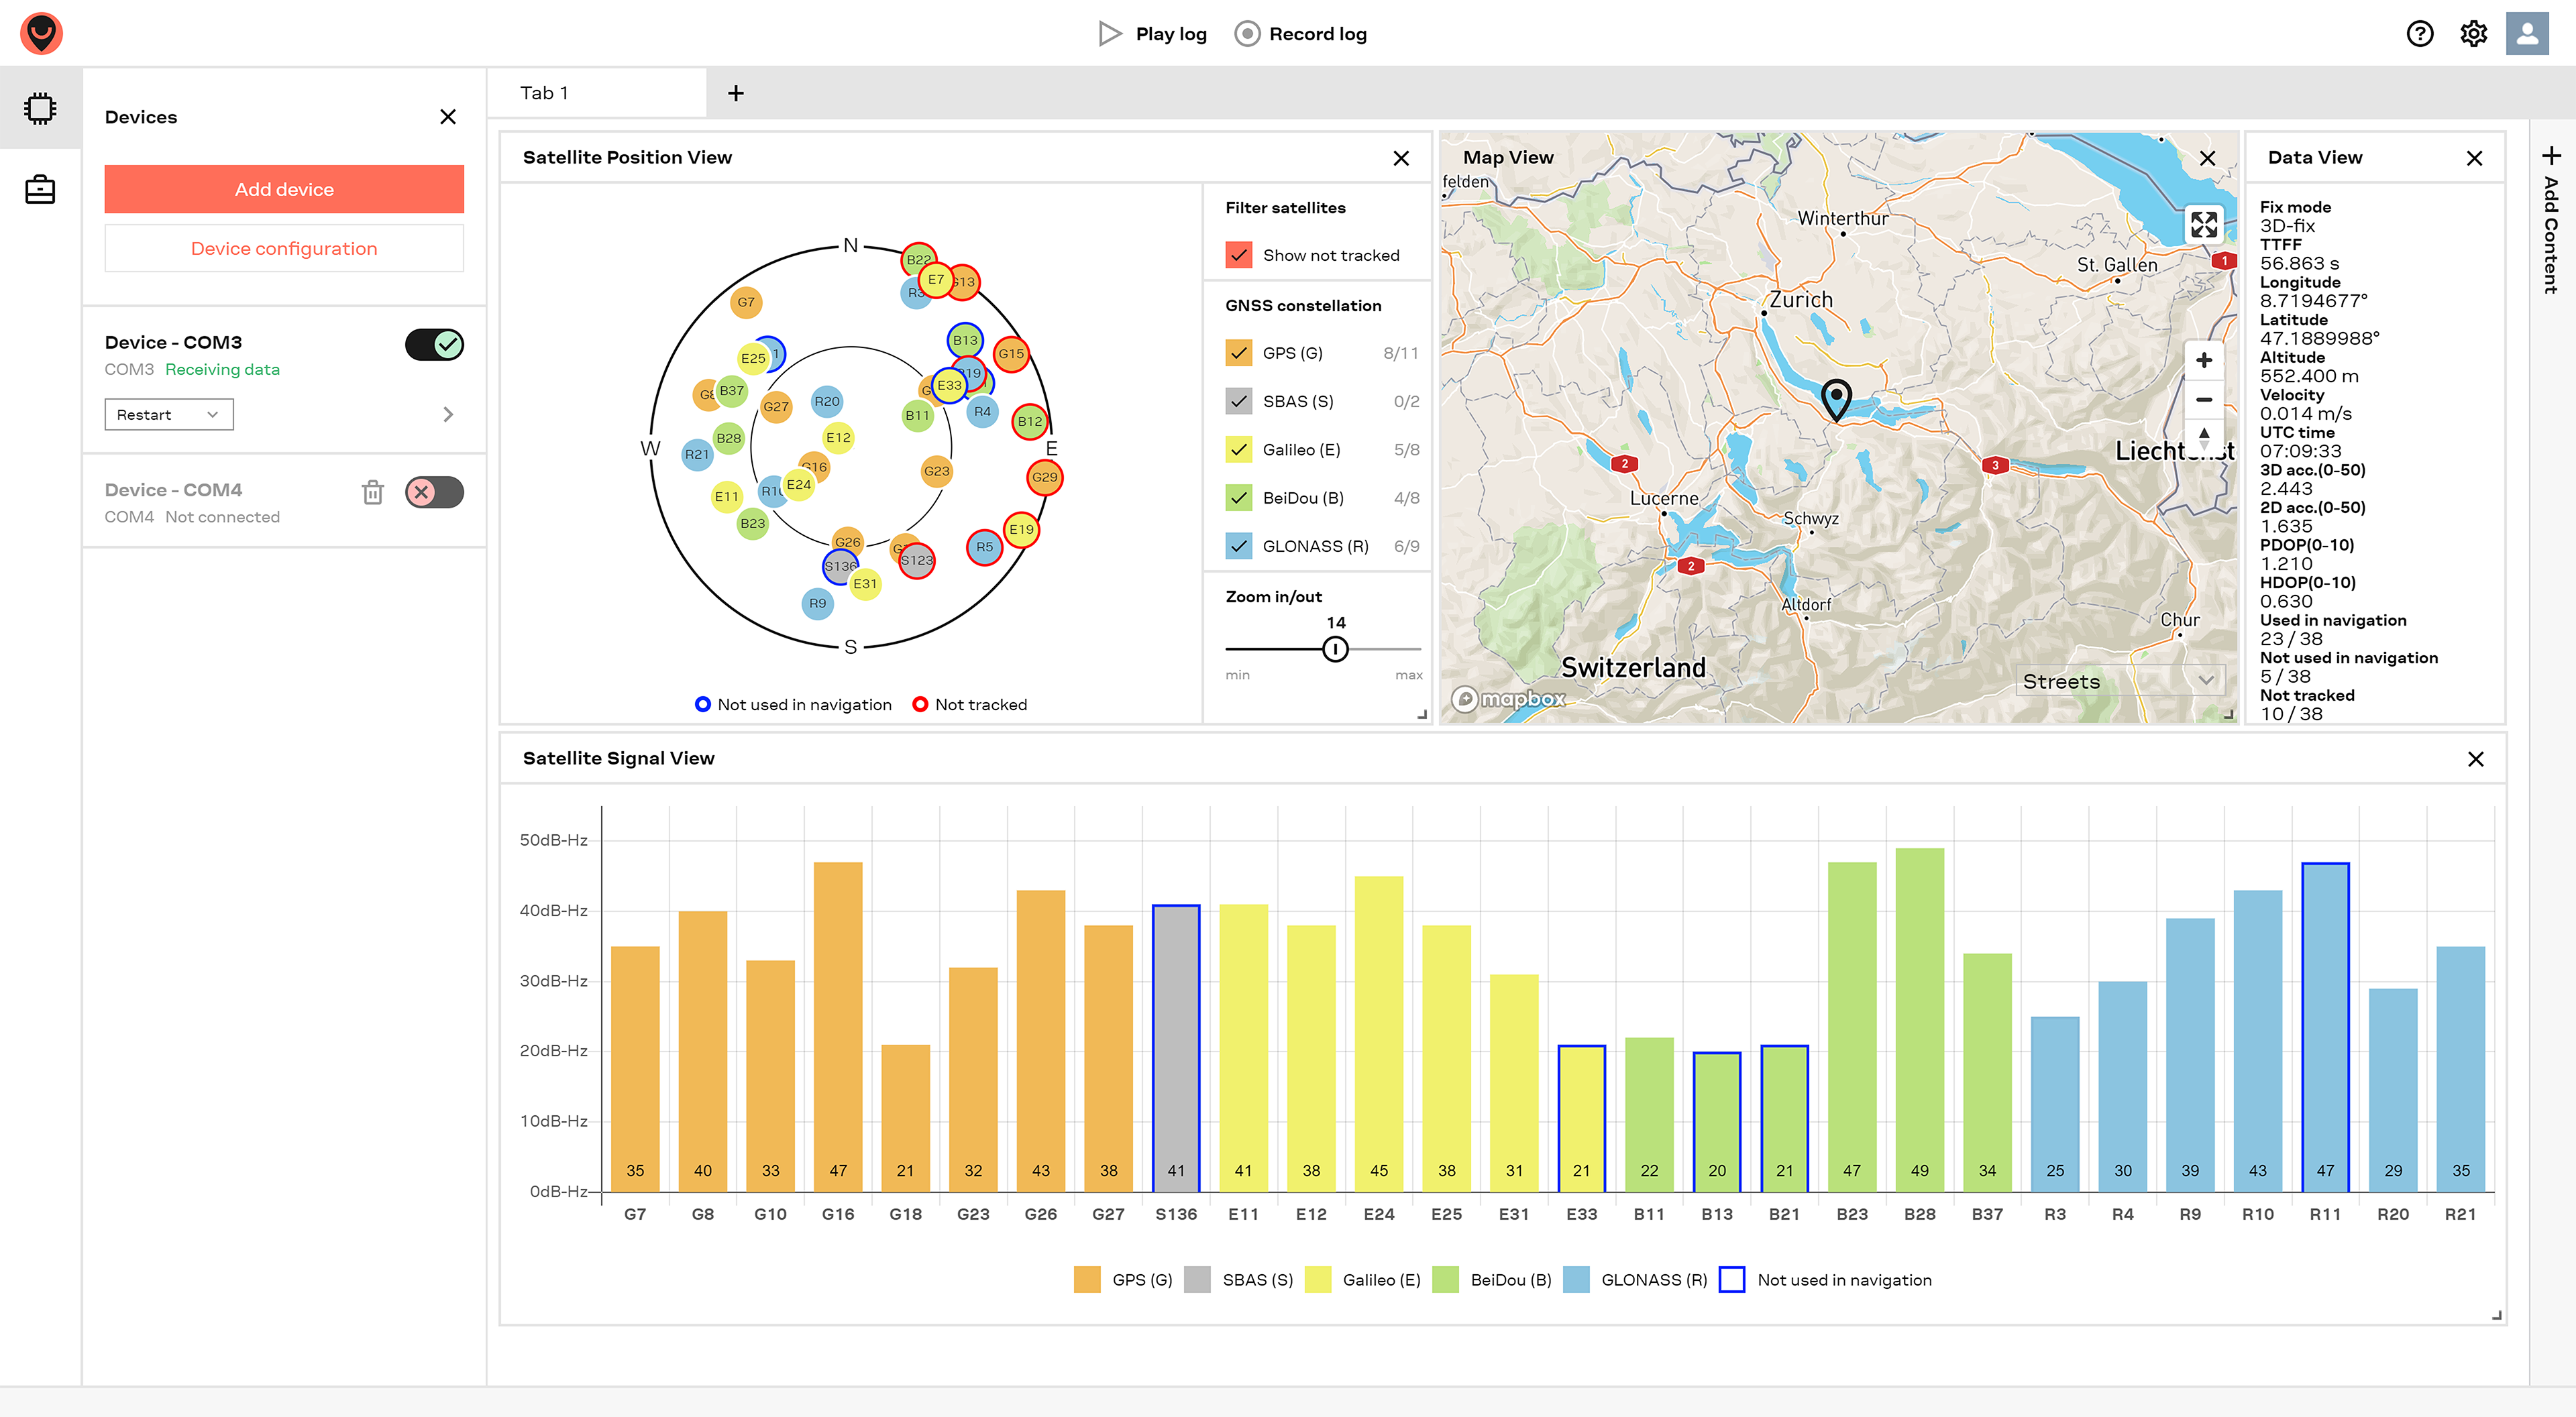Click the Play log icon
The height and width of the screenshot is (1417, 2576).
coord(1110,33)
